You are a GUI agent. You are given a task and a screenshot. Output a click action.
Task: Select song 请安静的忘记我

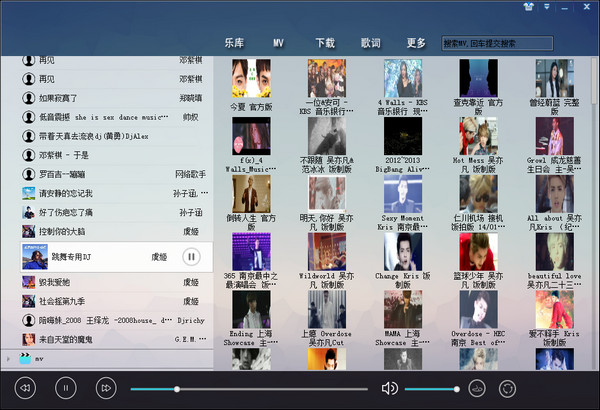(116, 193)
